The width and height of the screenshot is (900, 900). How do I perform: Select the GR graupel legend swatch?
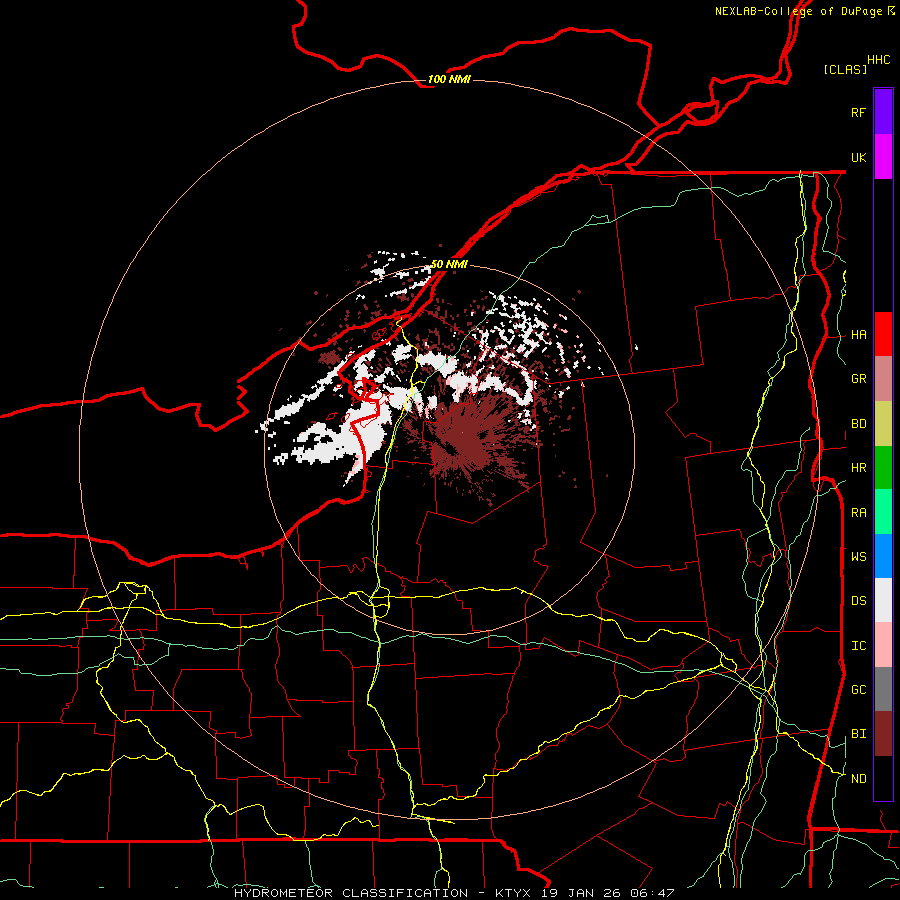[883, 379]
